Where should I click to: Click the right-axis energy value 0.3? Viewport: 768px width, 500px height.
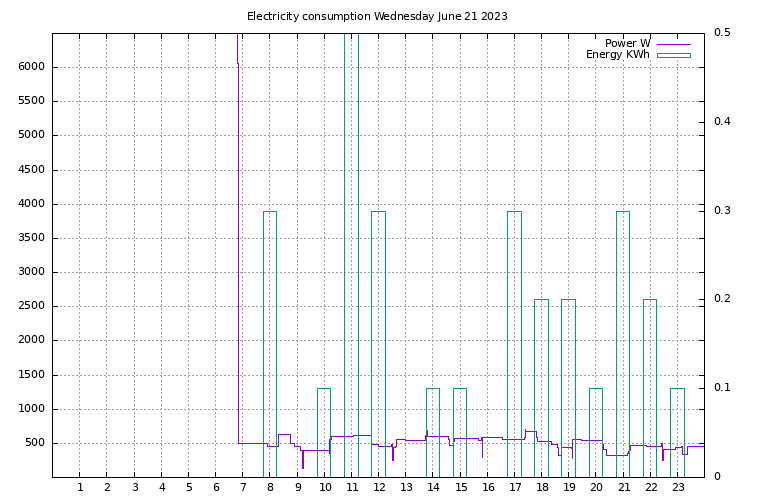(x=722, y=210)
